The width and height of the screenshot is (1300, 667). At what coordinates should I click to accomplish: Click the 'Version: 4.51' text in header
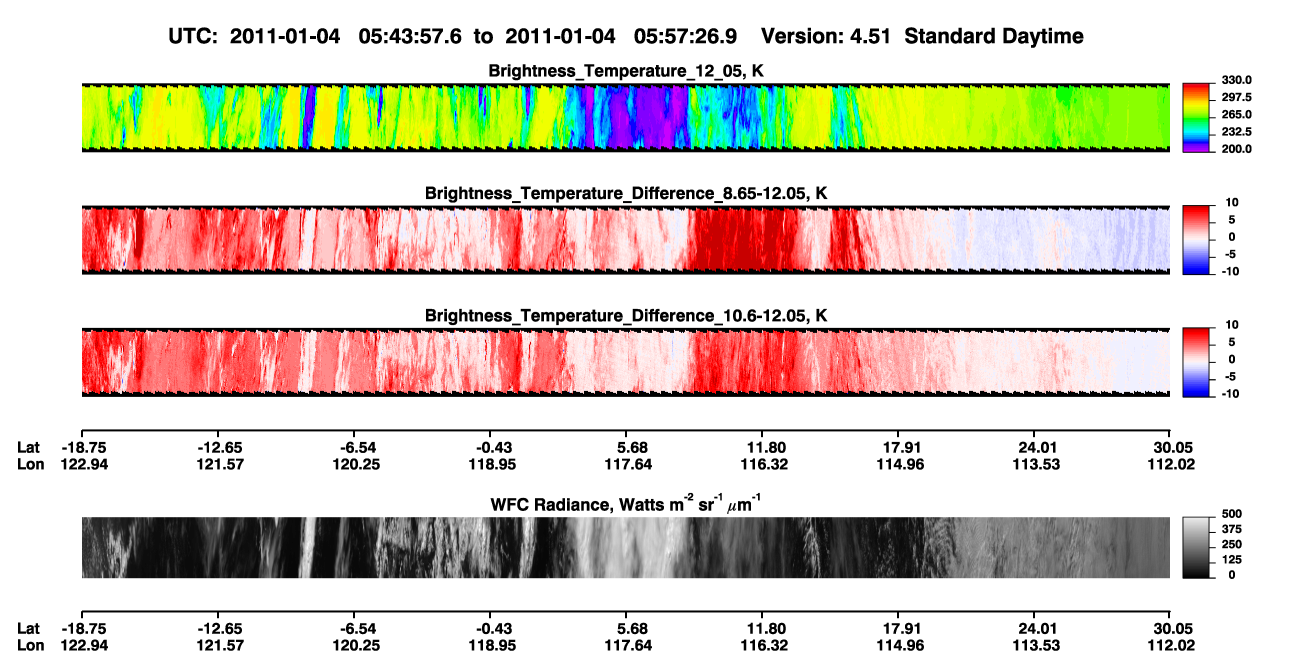point(827,36)
